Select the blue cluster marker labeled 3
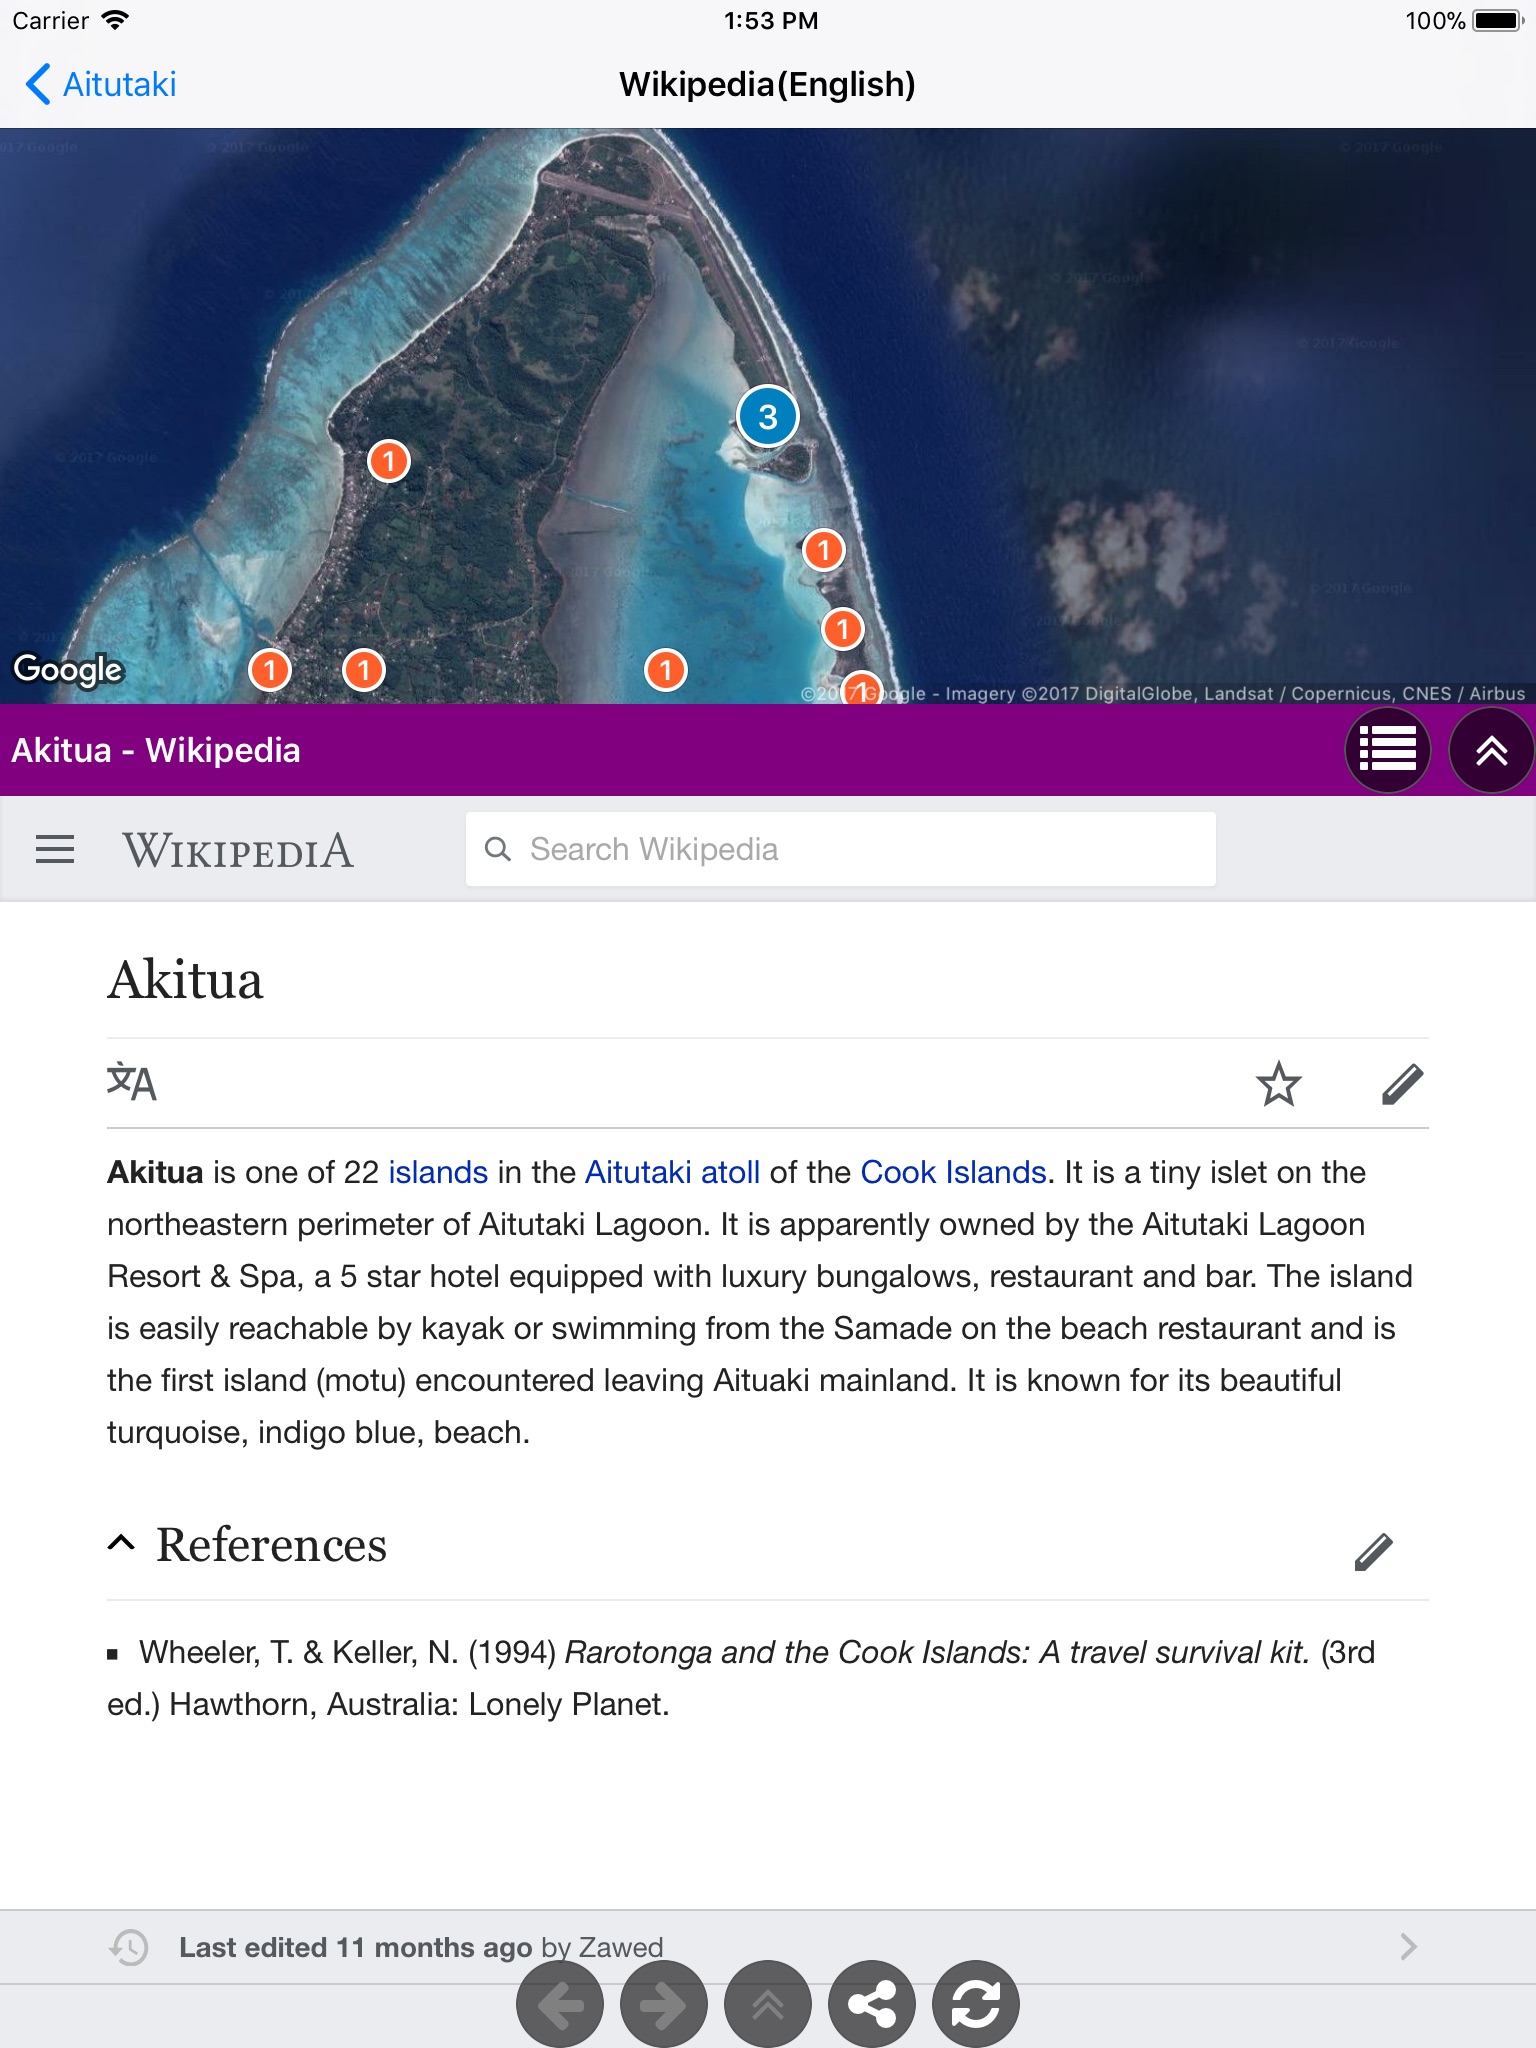 tap(767, 416)
